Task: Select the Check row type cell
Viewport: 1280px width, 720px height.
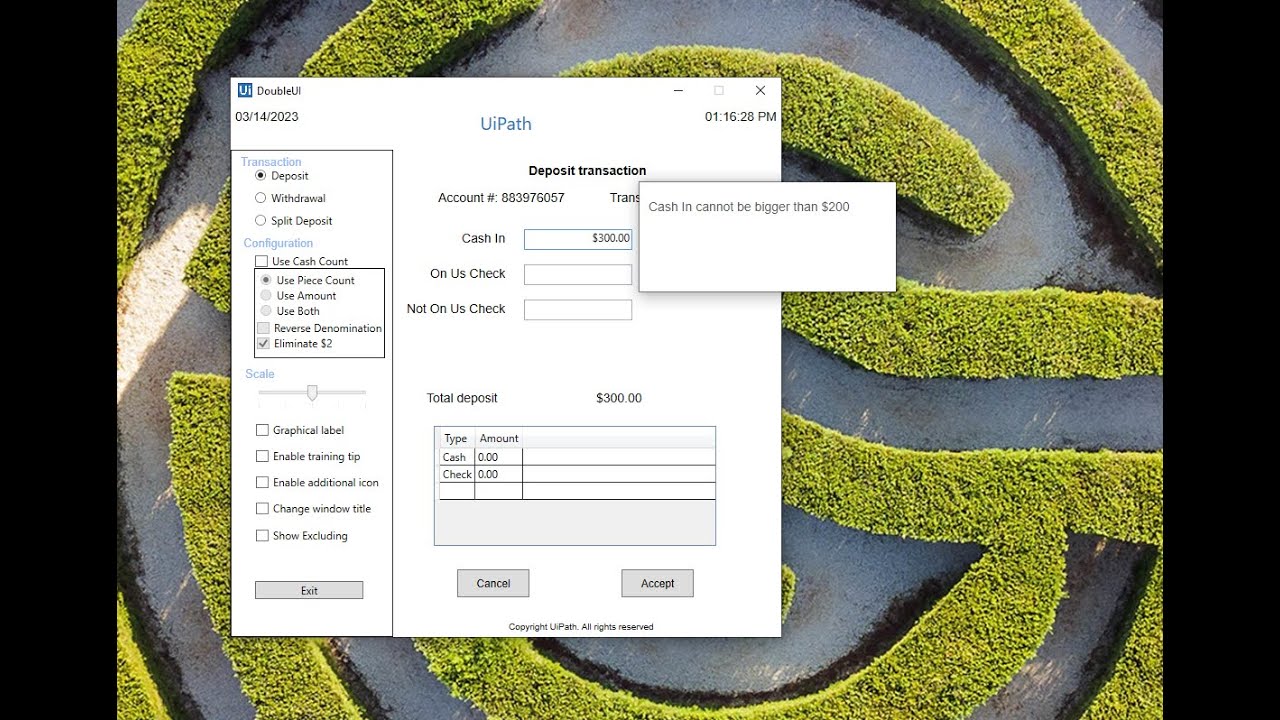Action: 457,475
